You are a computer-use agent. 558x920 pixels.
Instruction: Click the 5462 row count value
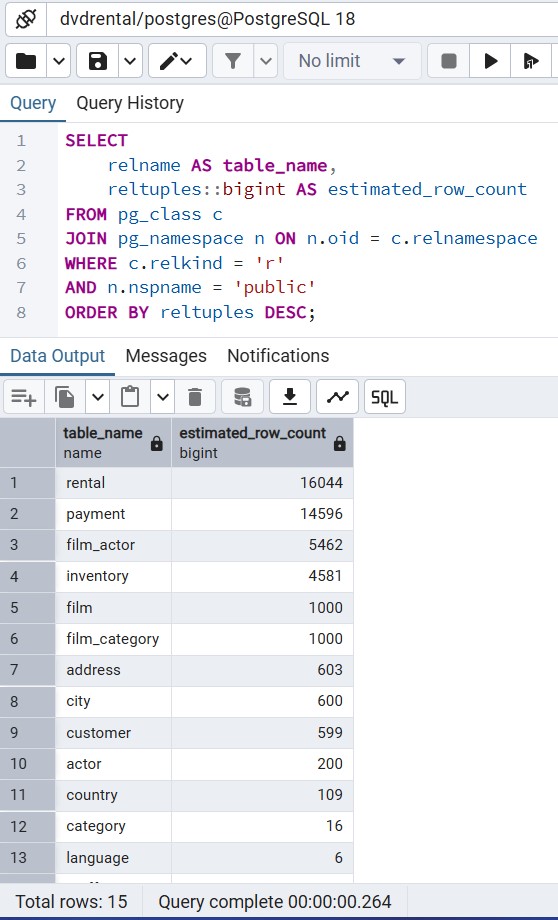(x=262, y=545)
